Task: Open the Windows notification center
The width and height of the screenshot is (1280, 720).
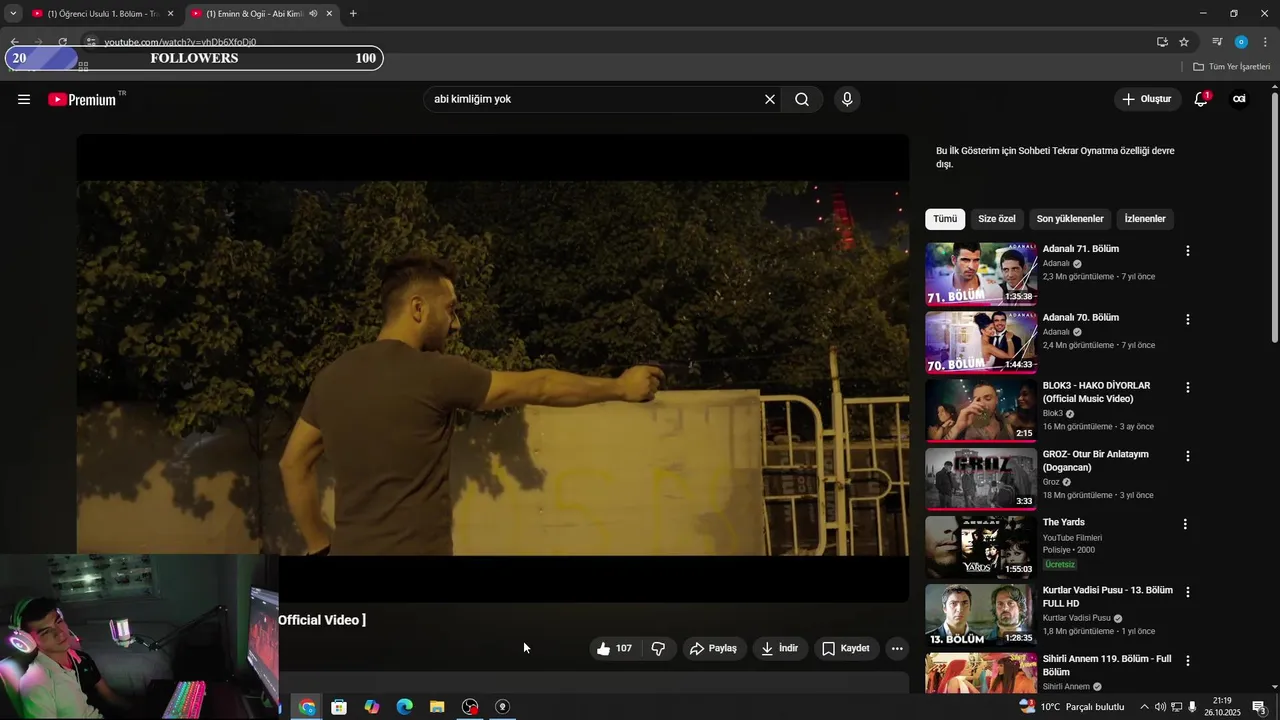Action: coord(1259,707)
